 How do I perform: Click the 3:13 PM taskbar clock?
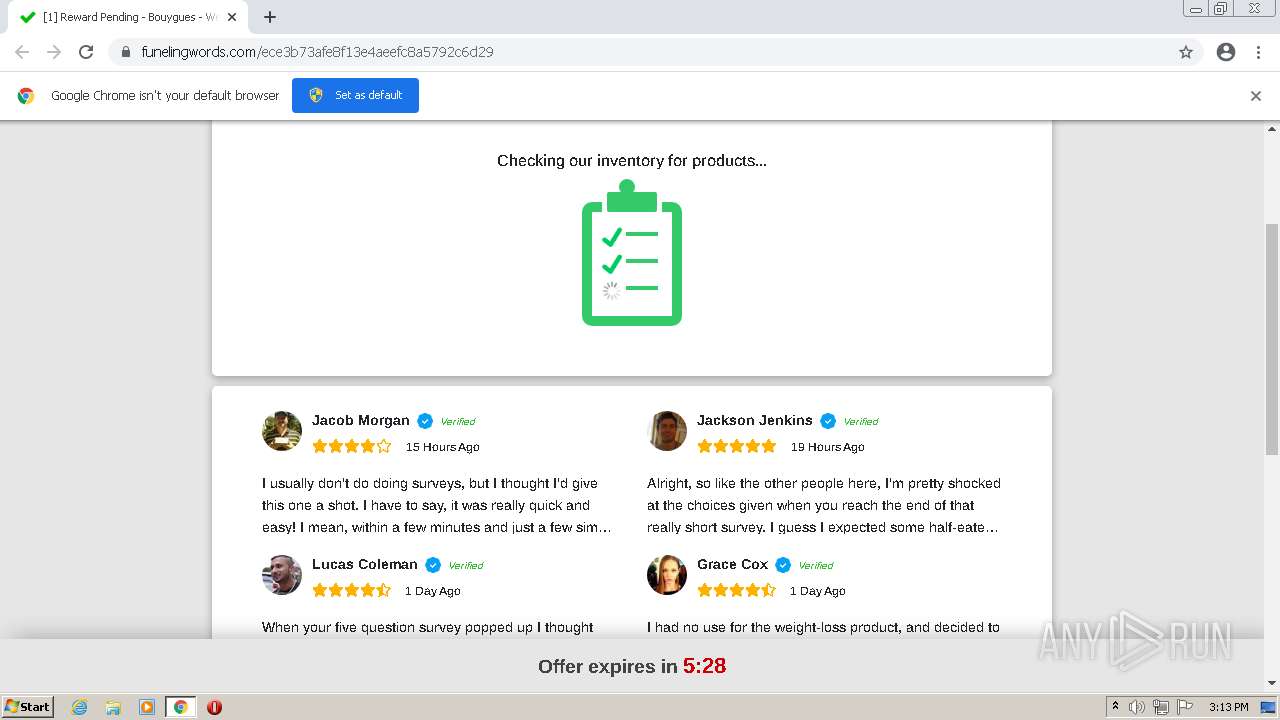pyautogui.click(x=1228, y=707)
